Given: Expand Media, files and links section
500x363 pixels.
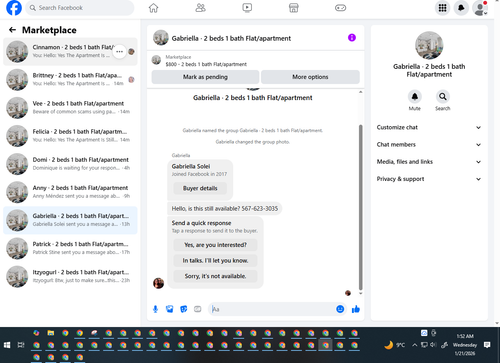Looking at the screenshot, I should click(x=429, y=162).
